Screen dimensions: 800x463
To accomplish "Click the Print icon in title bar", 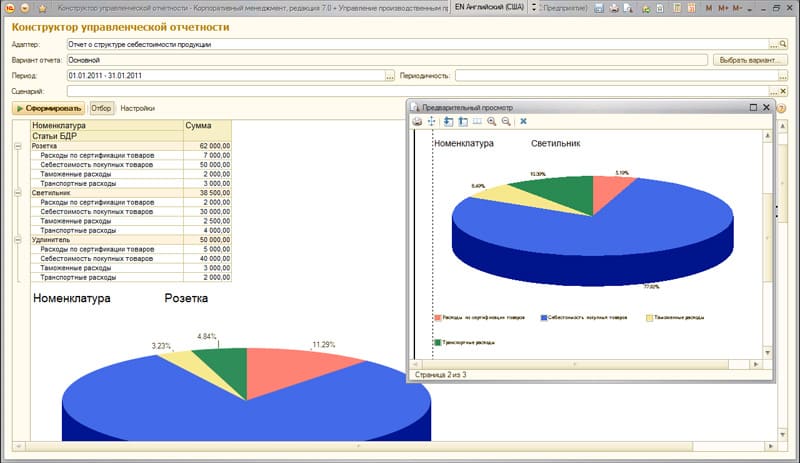I will click(614, 8).
